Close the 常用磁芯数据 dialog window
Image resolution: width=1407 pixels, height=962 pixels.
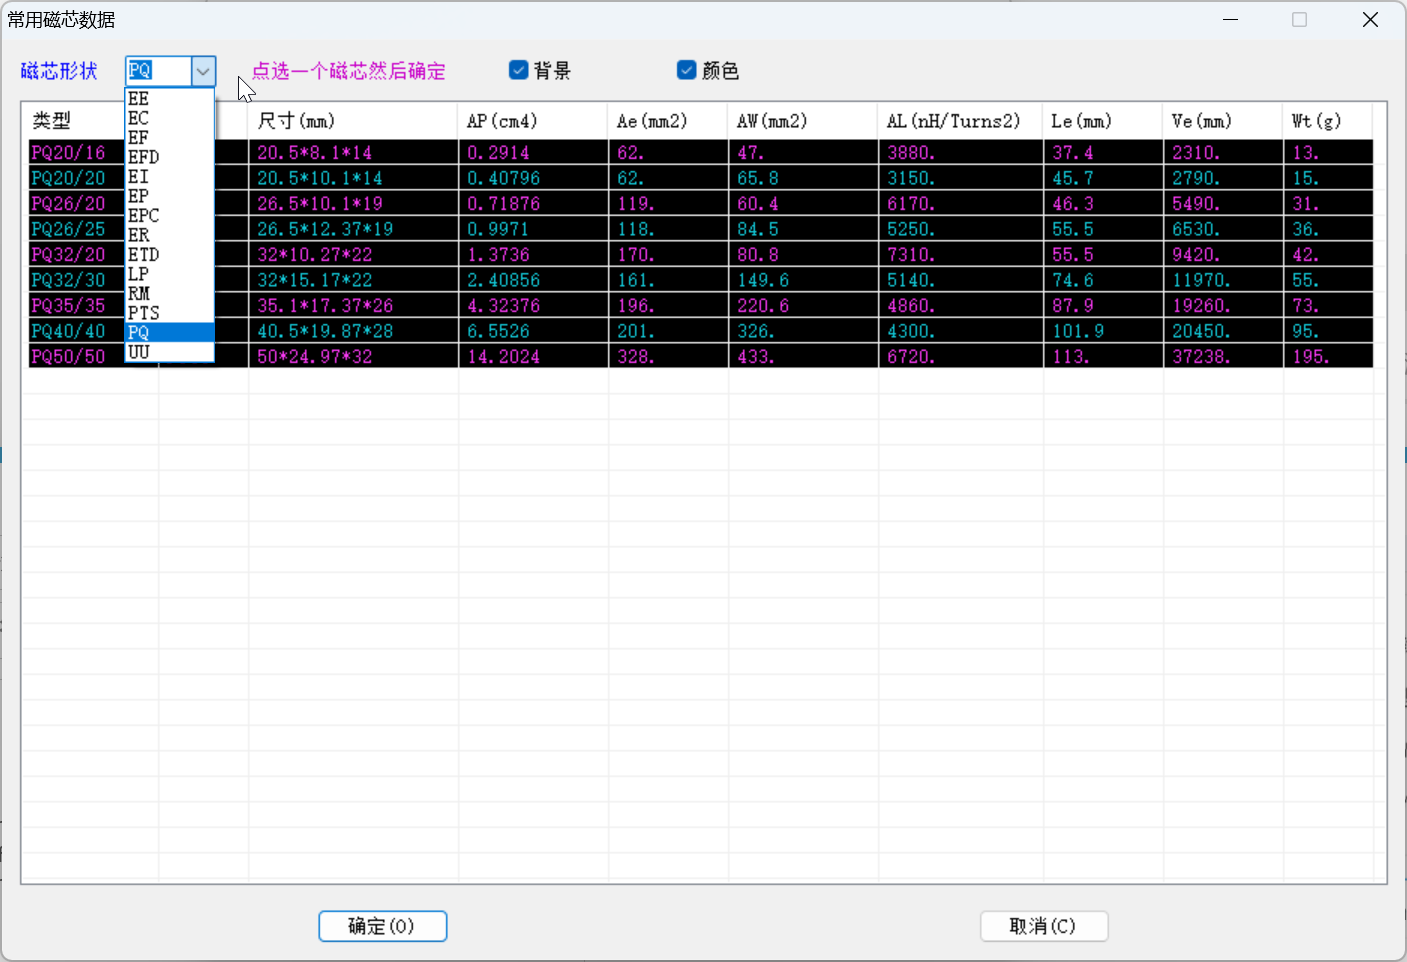(1370, 20)
